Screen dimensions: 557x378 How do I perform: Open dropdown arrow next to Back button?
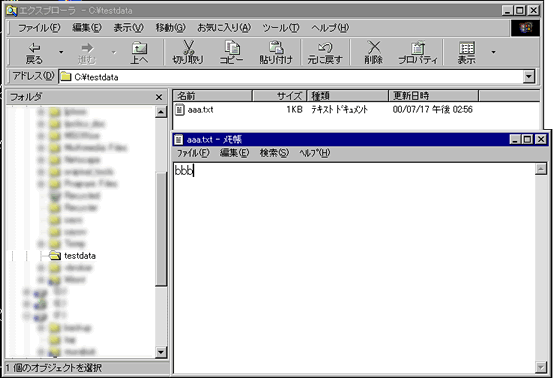[61, 52]
